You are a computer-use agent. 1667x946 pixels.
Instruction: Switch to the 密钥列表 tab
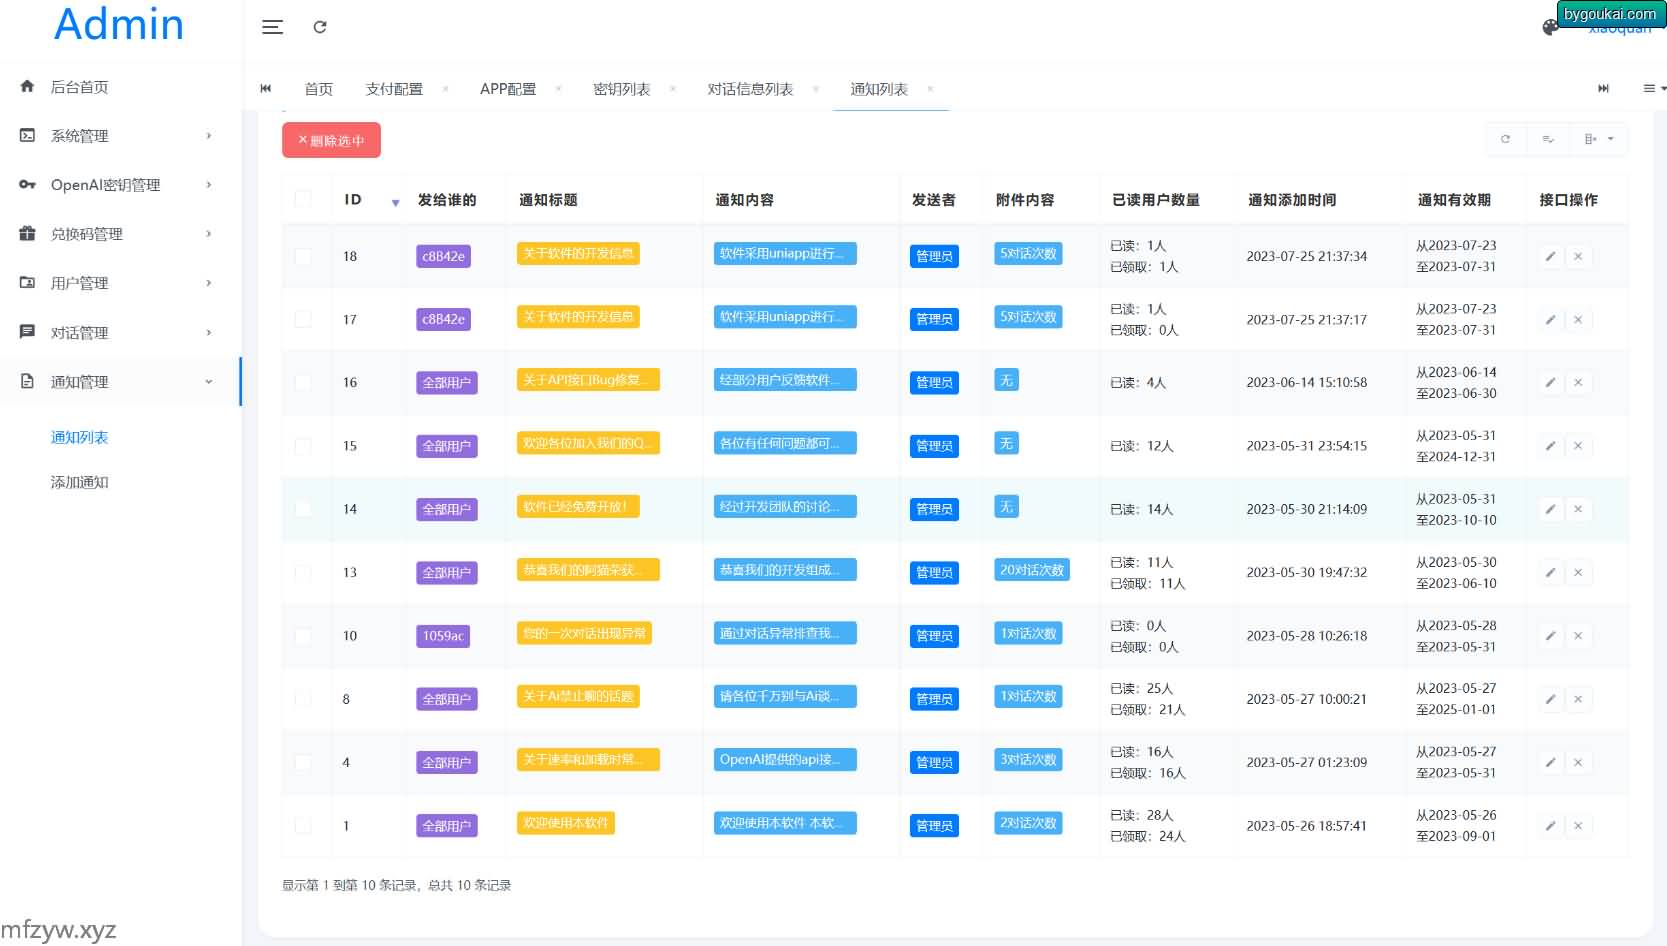click(x=621, y=89)
